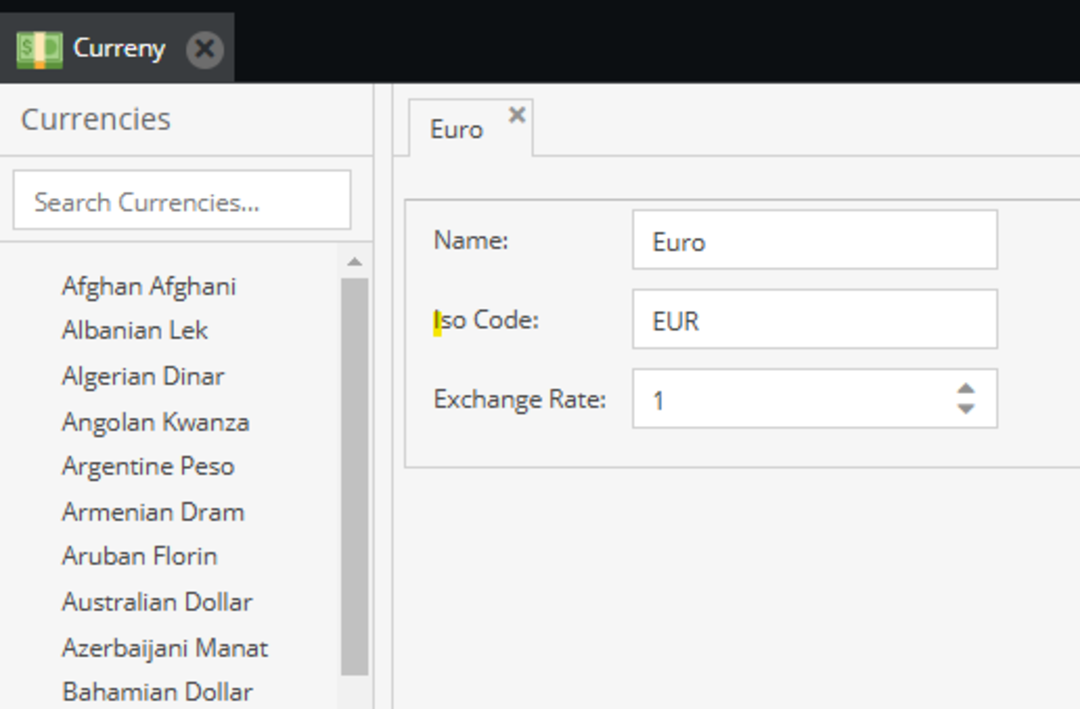1080x709 pixels.
Task: Click the Search Currencies field
Action: (x=182, y=201)
